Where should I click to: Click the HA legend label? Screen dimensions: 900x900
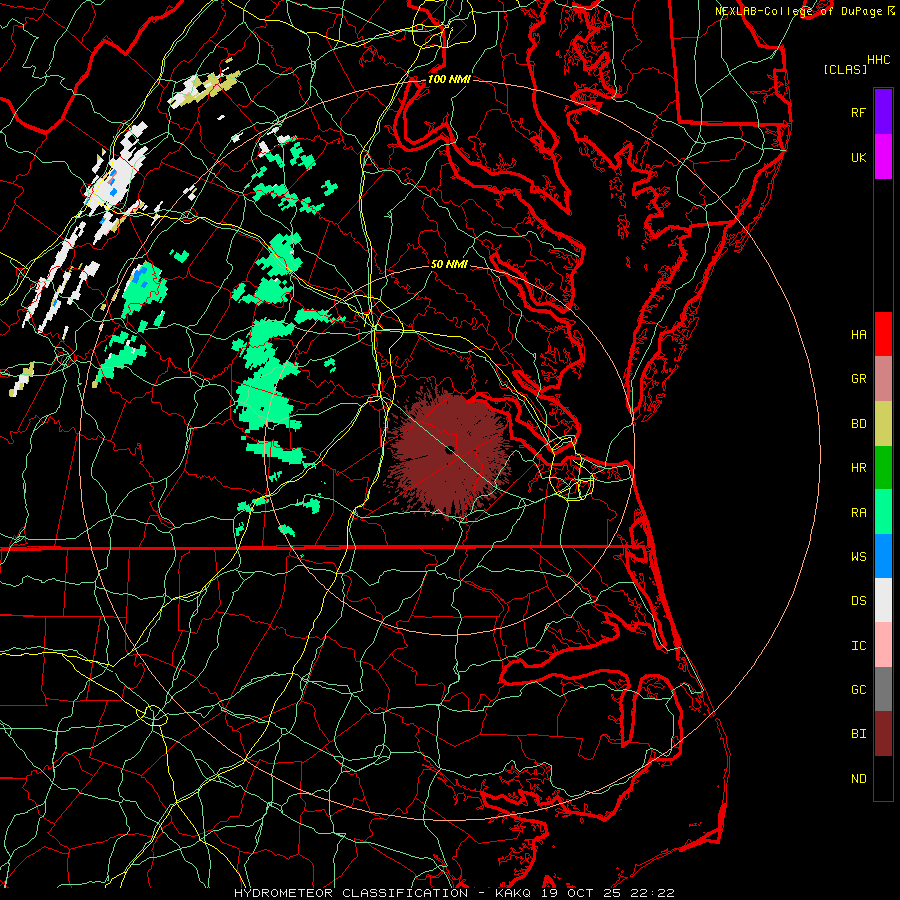coord(858,334)
